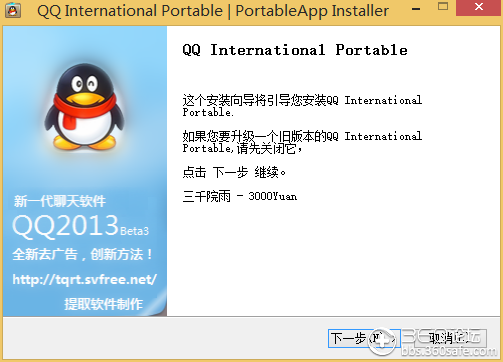503x362 pixels.
Task: Minimize the installer window
Action: 416,9
